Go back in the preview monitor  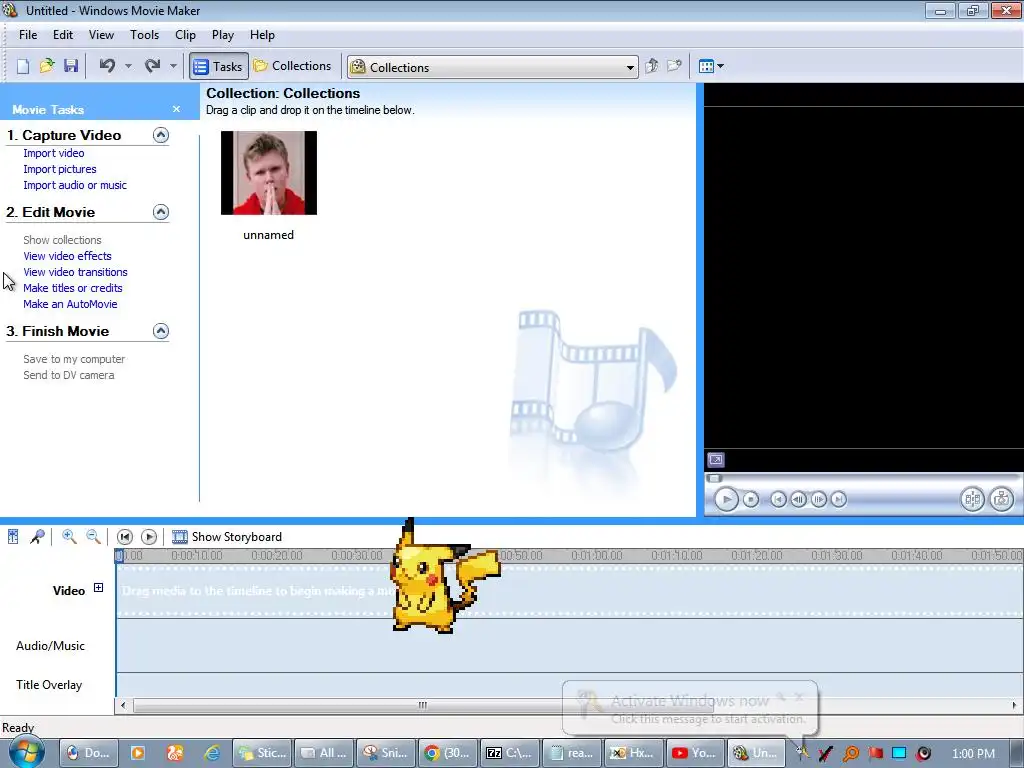(x=778, y=500)
